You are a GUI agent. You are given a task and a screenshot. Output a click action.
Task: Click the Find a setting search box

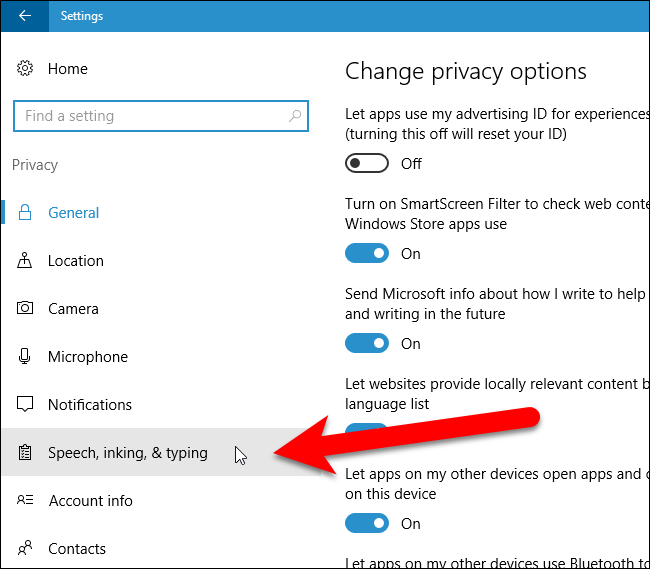(150, 116)
